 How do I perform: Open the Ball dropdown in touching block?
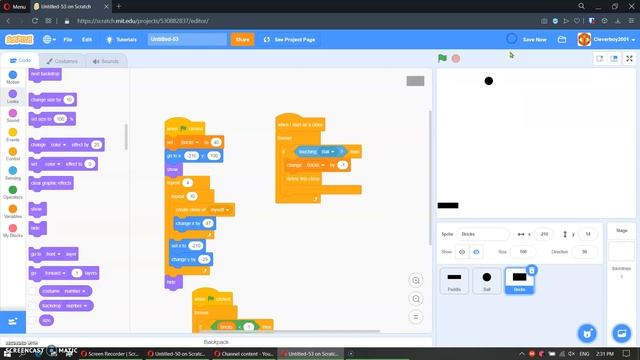coord(328,152)
